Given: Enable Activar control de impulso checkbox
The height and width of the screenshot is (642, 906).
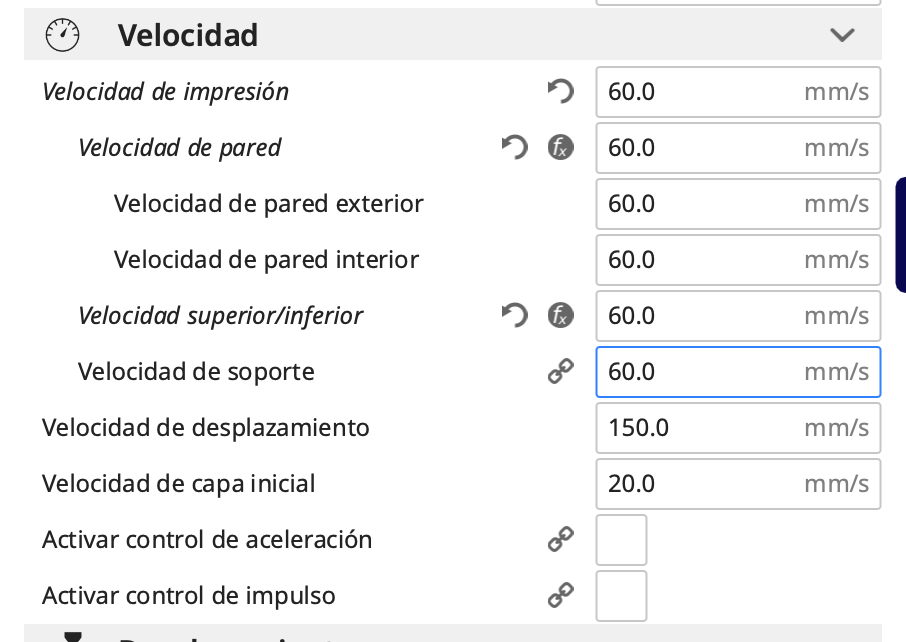Looking at the screenshot, I should click(x=621, y=596).
